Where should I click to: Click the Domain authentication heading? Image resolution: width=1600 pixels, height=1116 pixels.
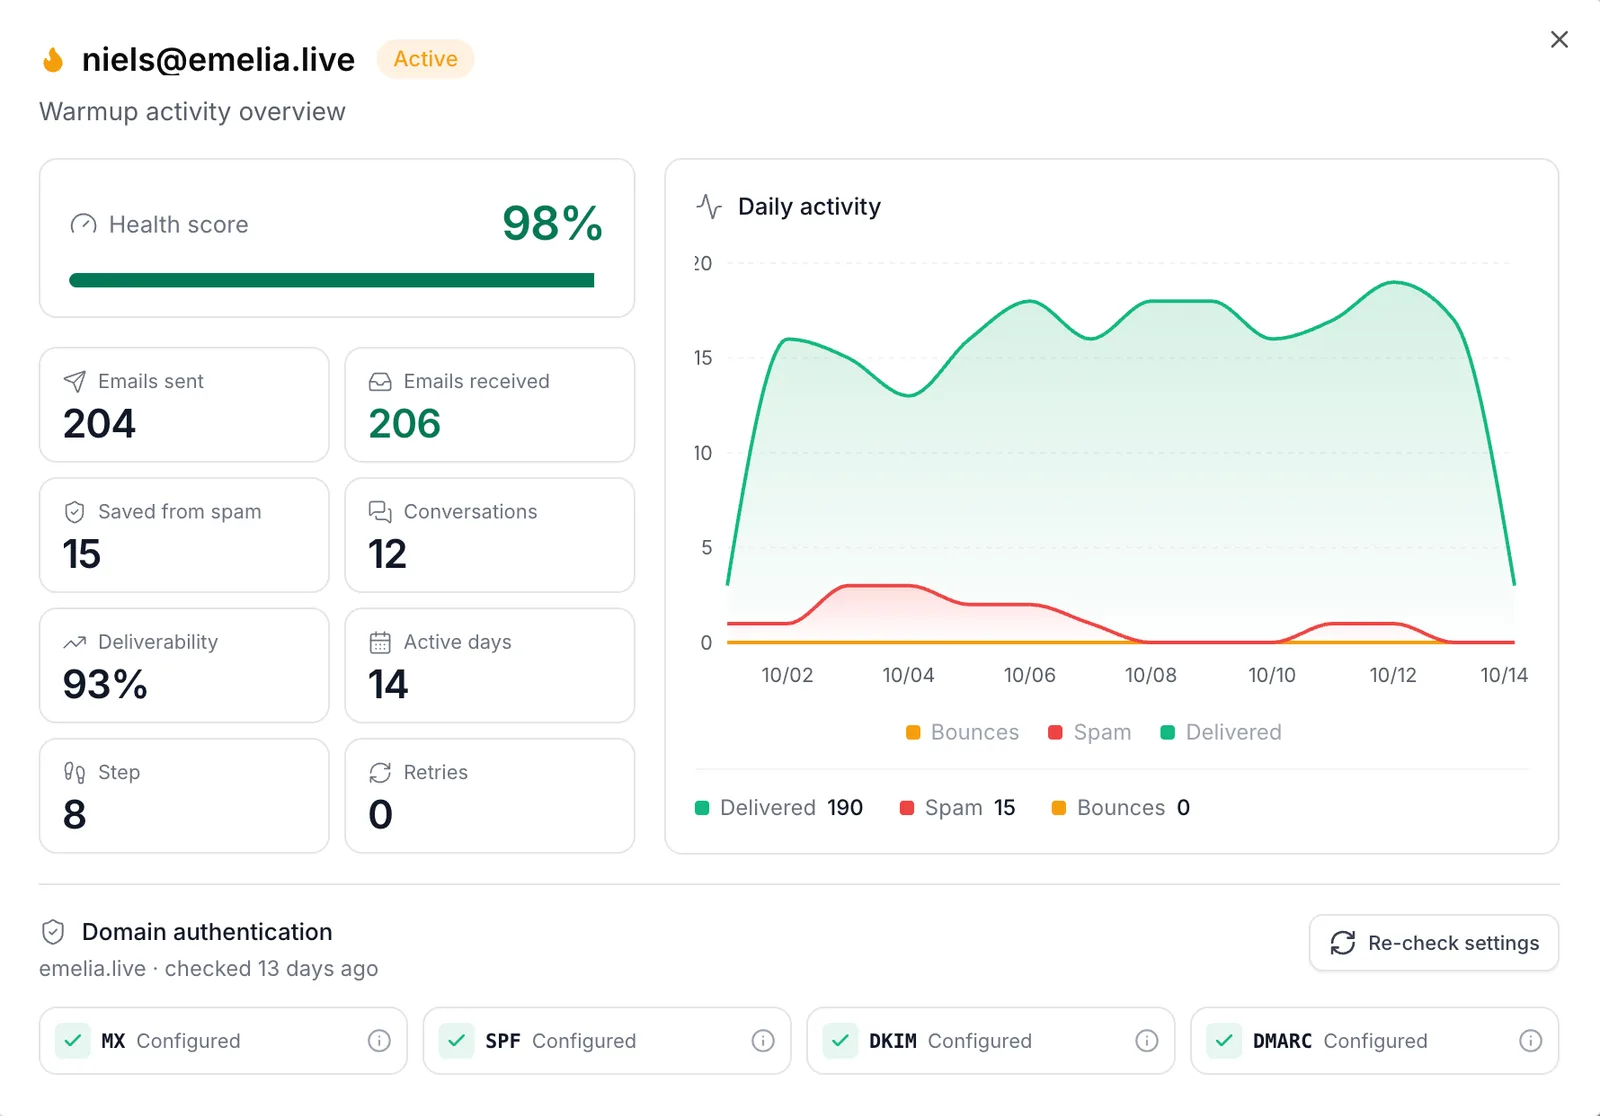coord(207,932)
